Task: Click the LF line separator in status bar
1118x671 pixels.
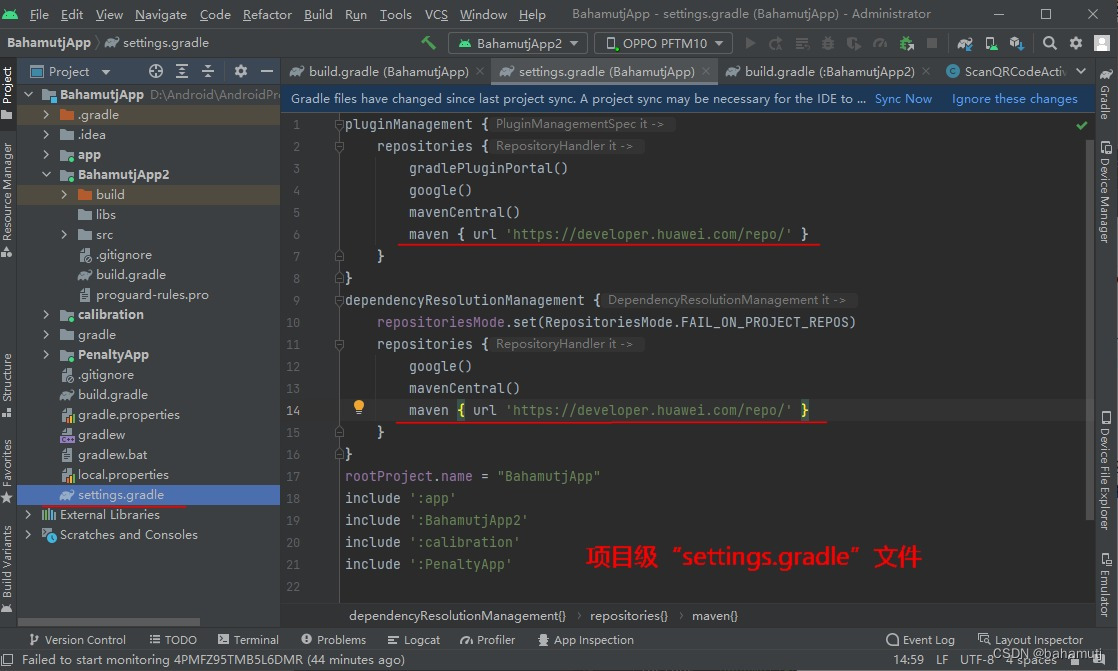Action: [x=942, y=660]
